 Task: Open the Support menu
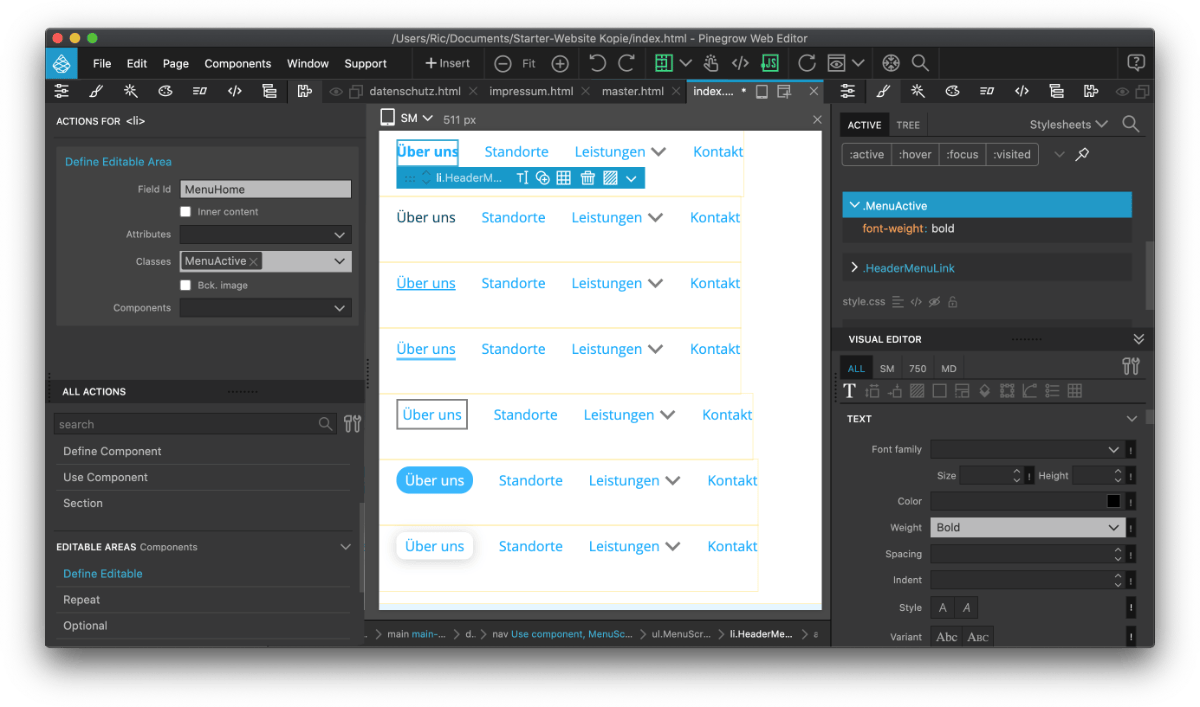[x=366, y=63]
